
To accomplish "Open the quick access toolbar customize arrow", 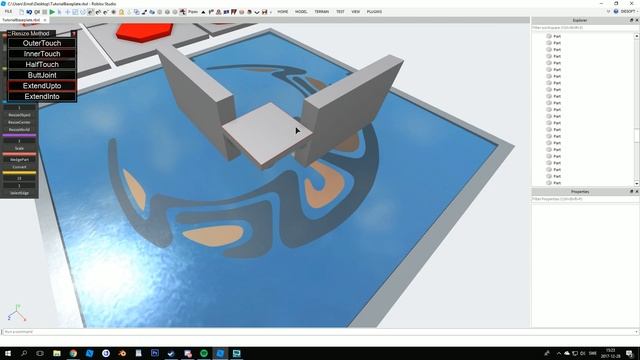I will tap(271, 12).
